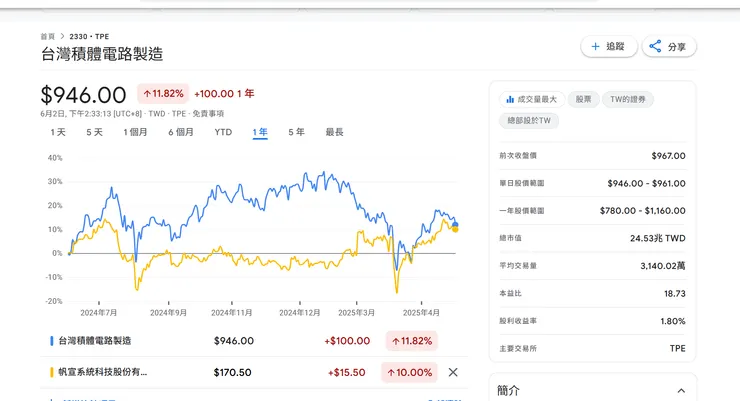This screenshot has height=401, width=740.
Task: Click the ↑11.82% badge in 台灣積體電路製造 row
Action: (412, 341)
